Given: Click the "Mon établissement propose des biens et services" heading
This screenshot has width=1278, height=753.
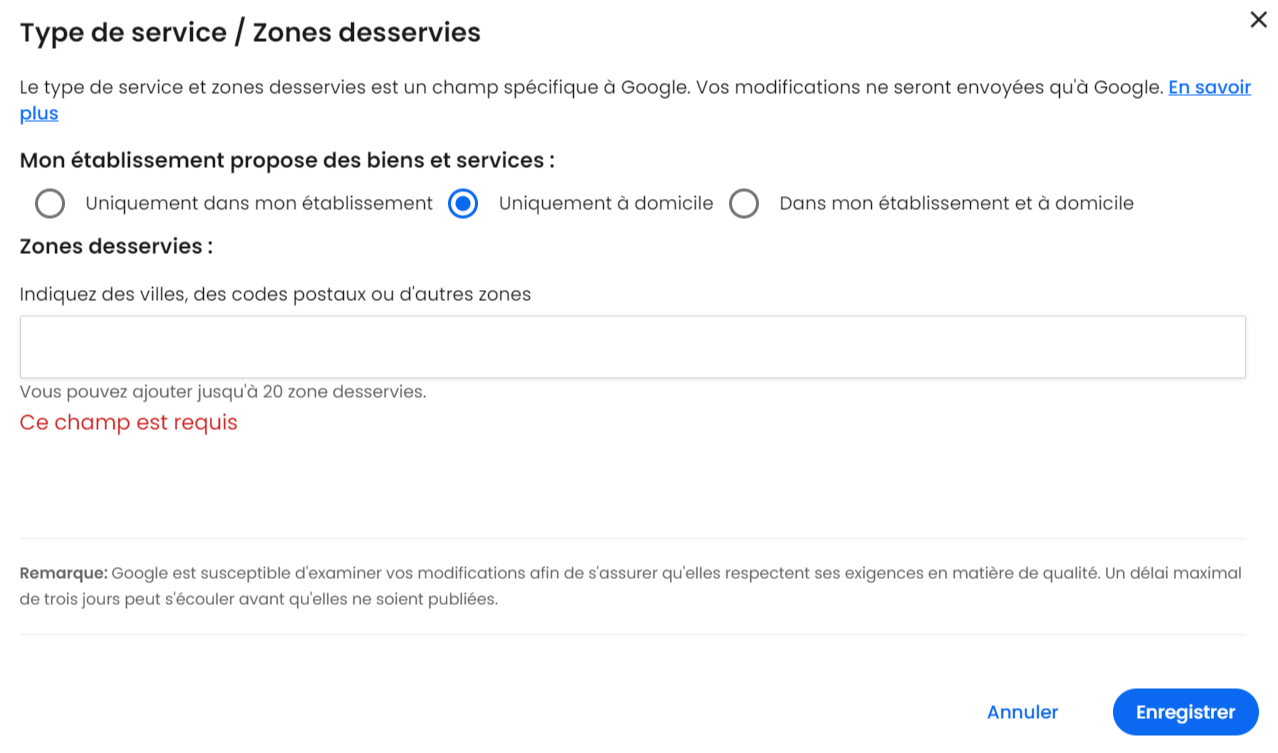Looking at the screenshot, I should [x=287, y=161].
